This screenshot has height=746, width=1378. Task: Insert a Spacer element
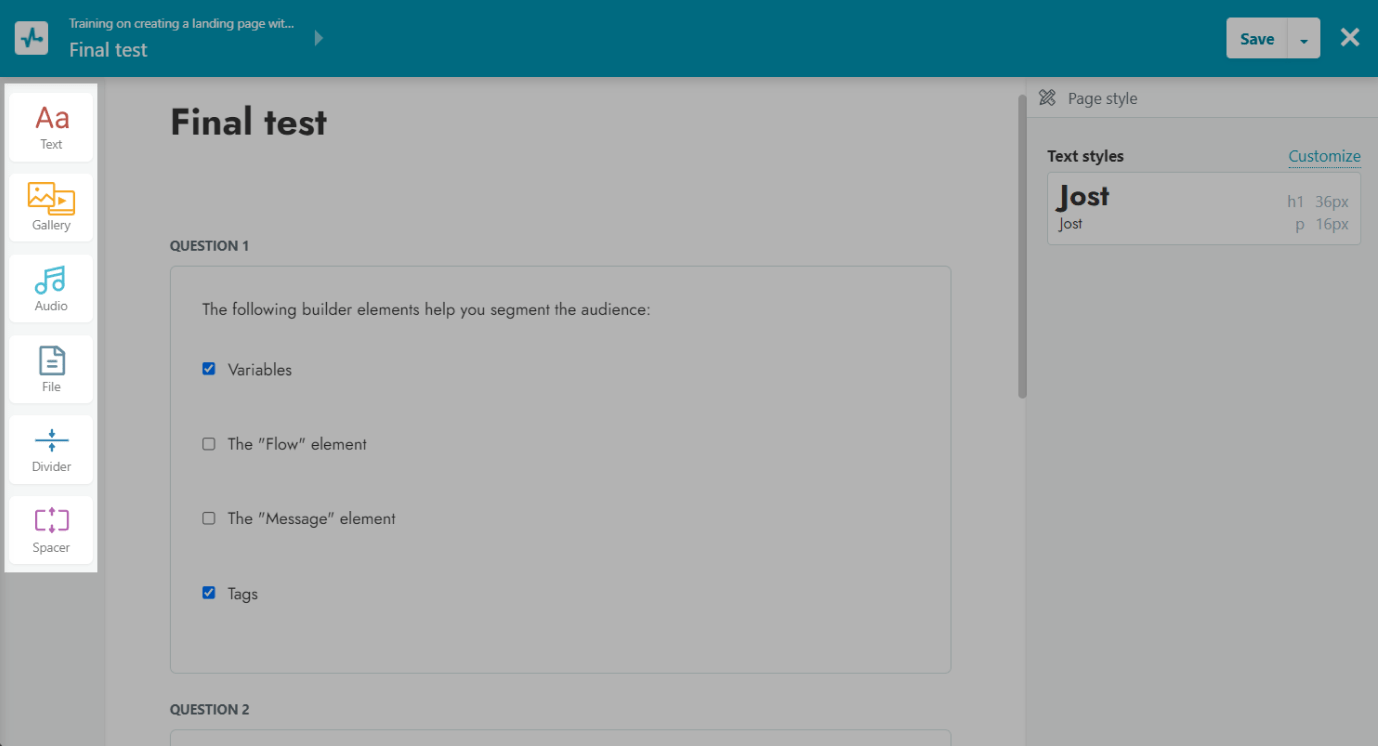coord(51,530)
